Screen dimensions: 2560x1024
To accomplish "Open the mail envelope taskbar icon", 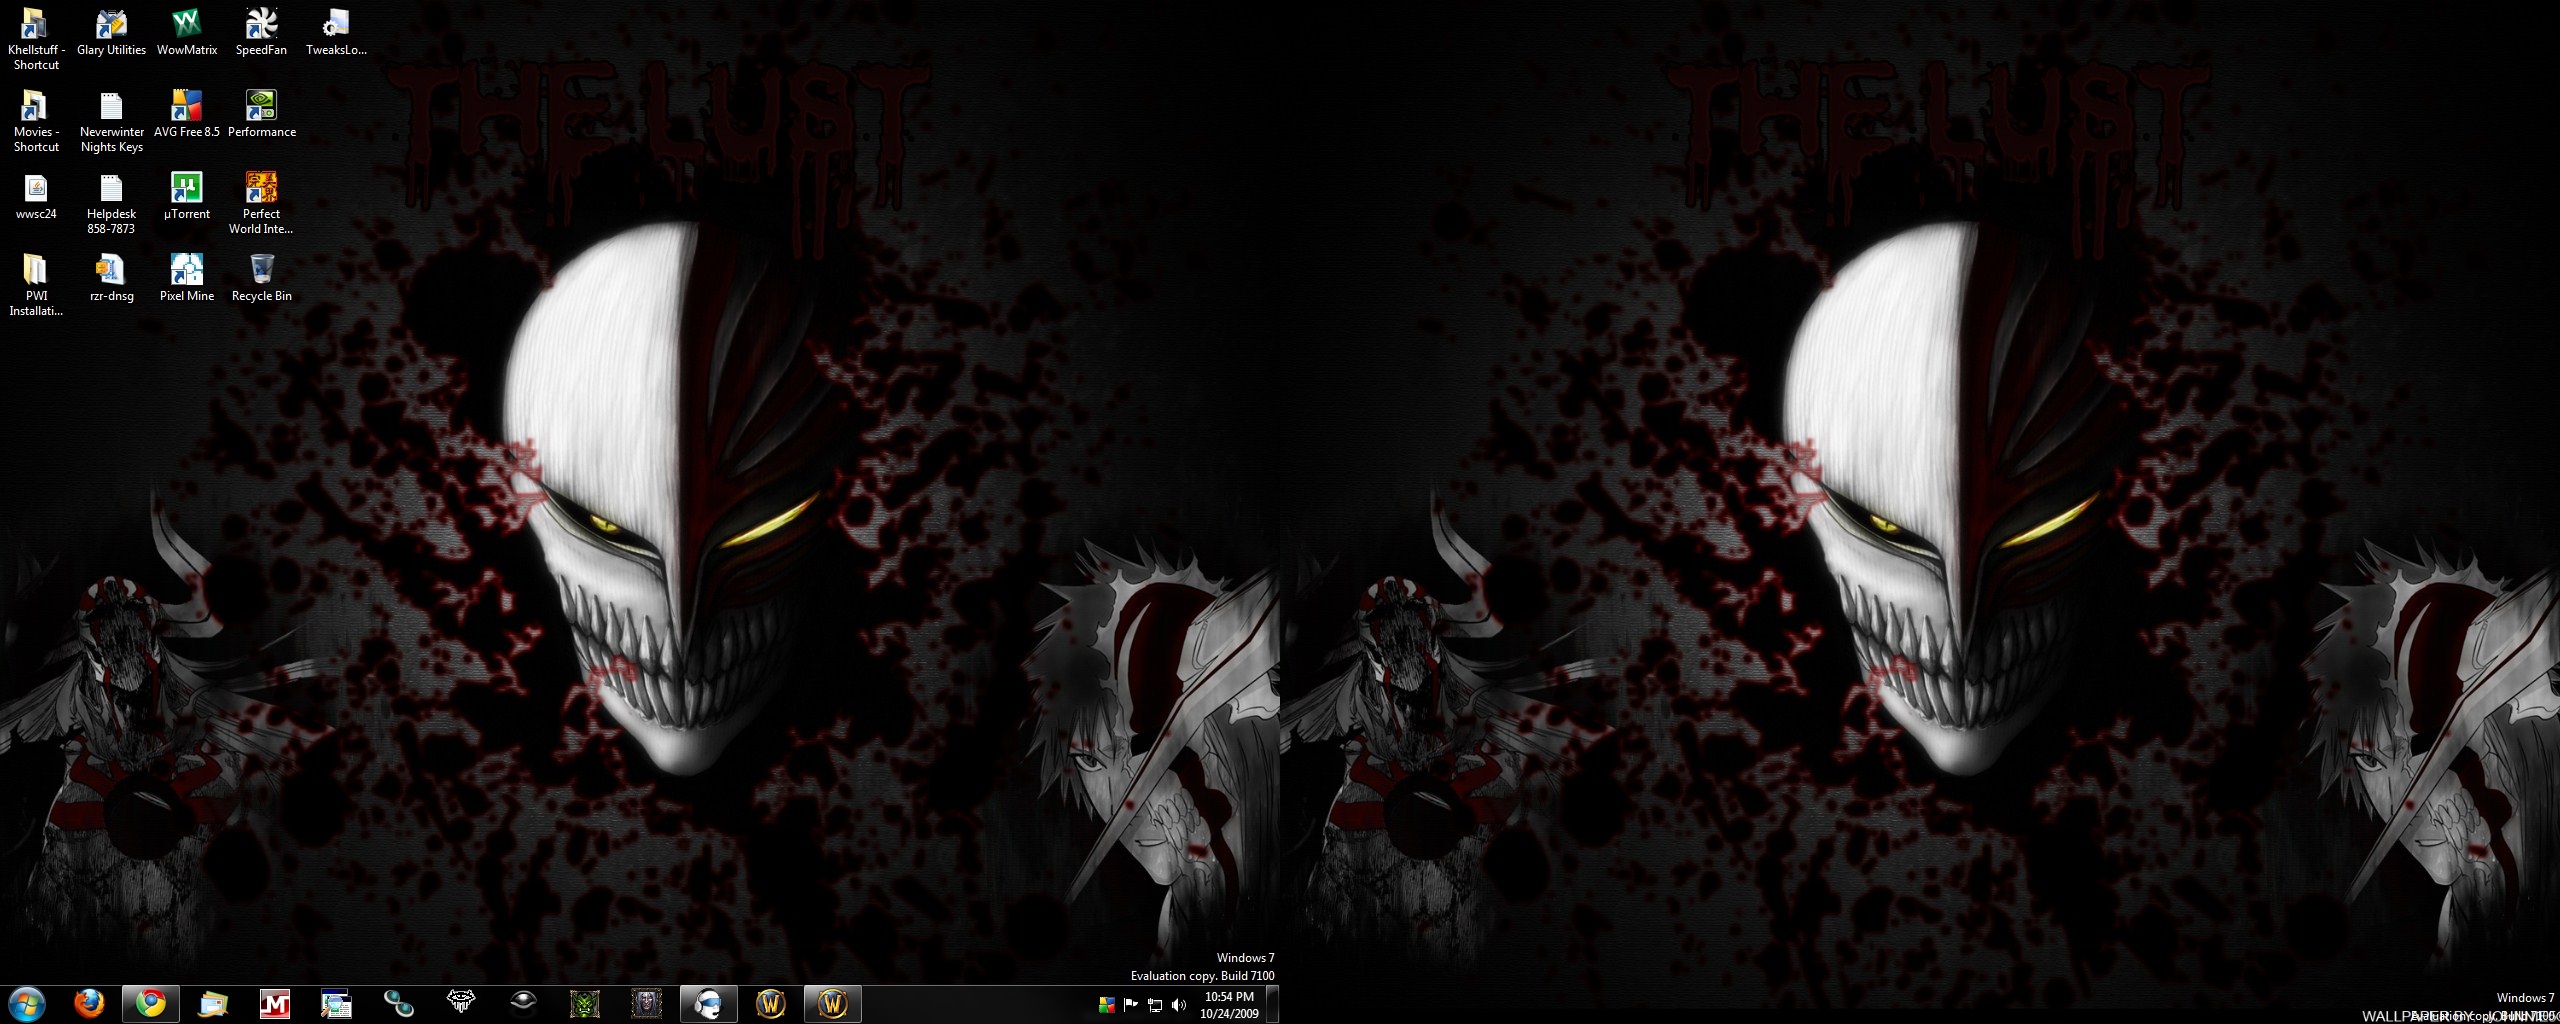I will [x=213, y=1004].
